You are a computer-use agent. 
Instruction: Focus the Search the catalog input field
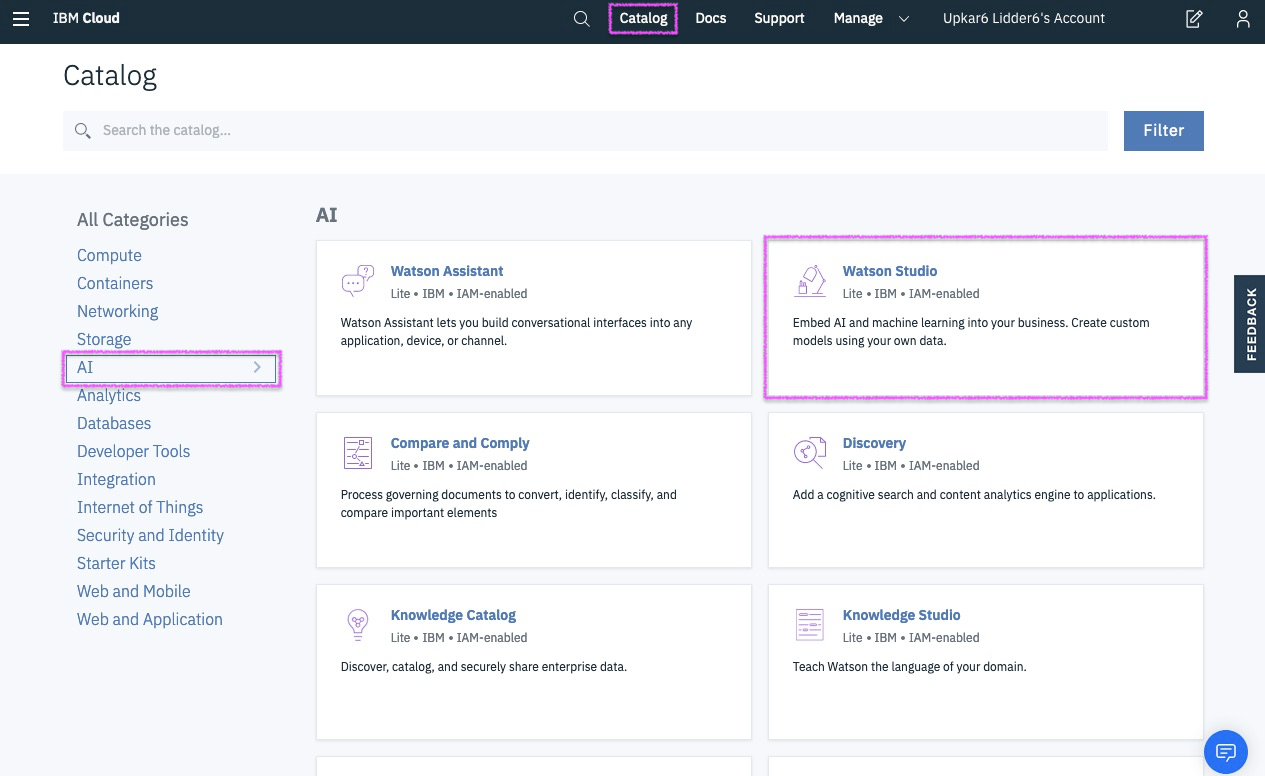(x=585, y=131)
